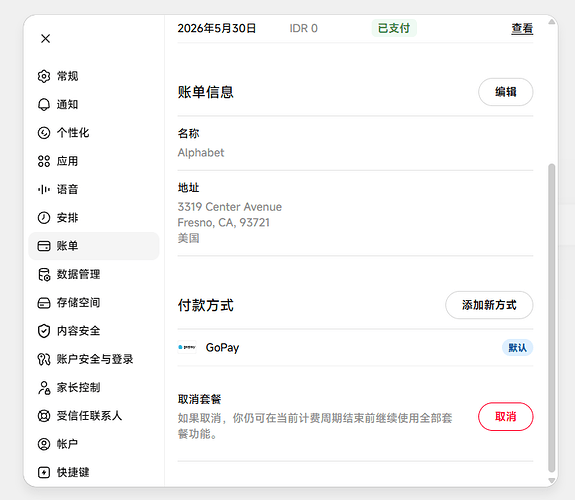Open 数据管理 section
This screenshot has height=500, width=575.
(94, 274)
